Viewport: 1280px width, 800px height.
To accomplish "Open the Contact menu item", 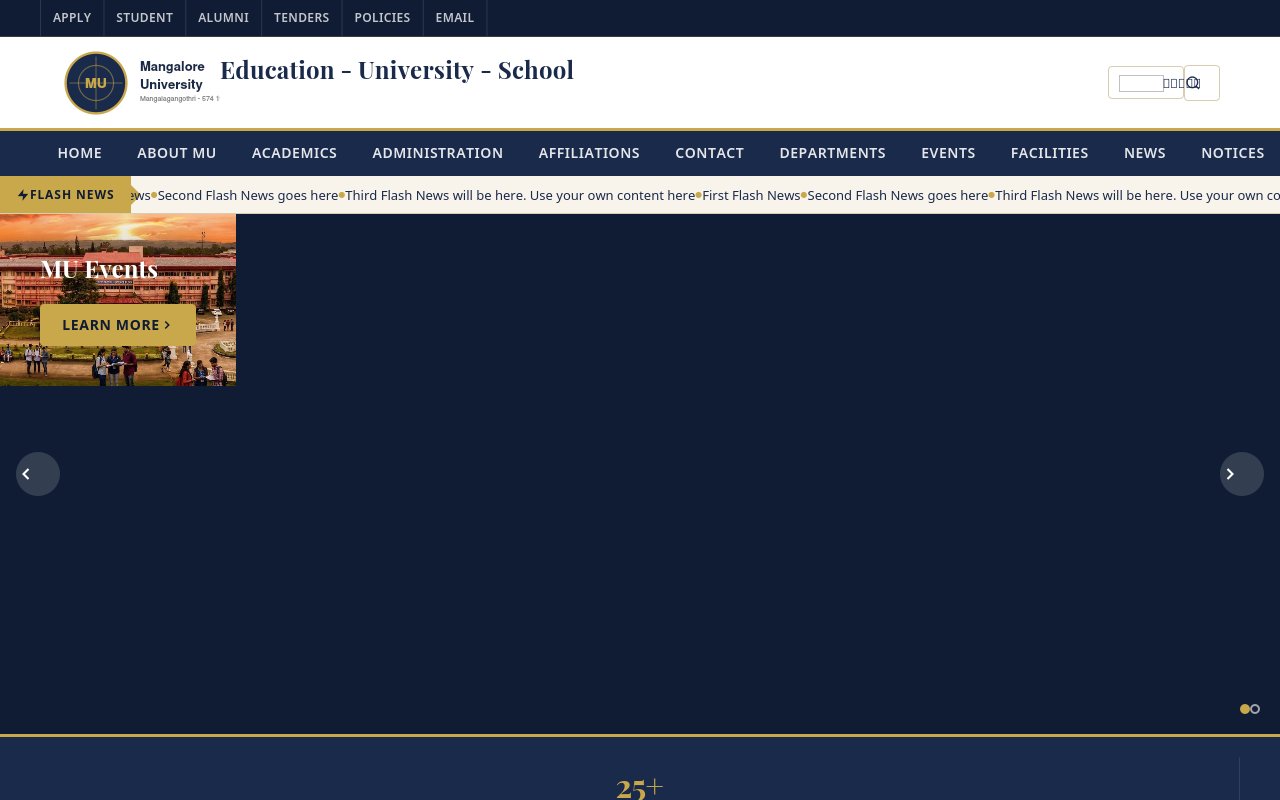I will 710,153.
